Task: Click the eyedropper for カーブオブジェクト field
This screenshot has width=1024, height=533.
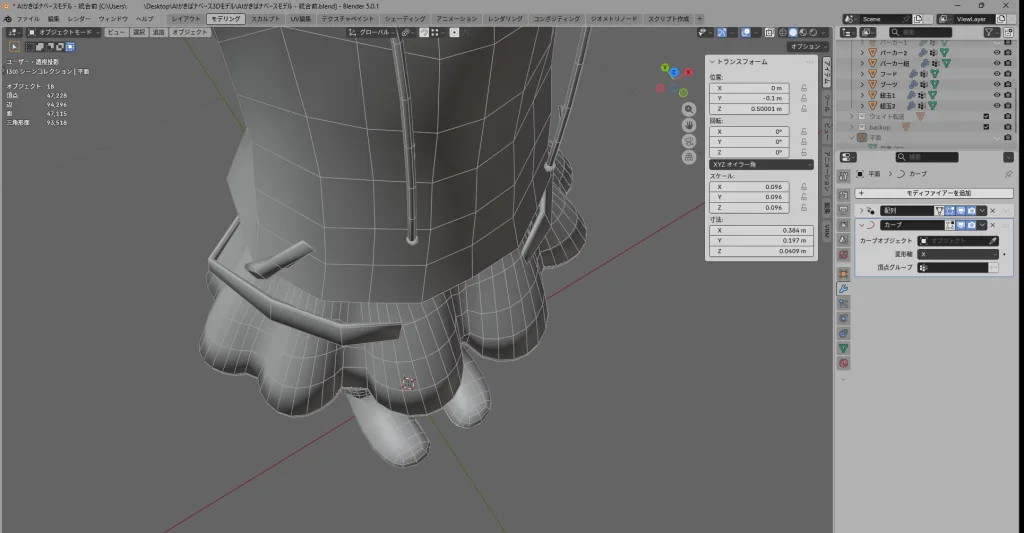Action: [x=992, y=241]
